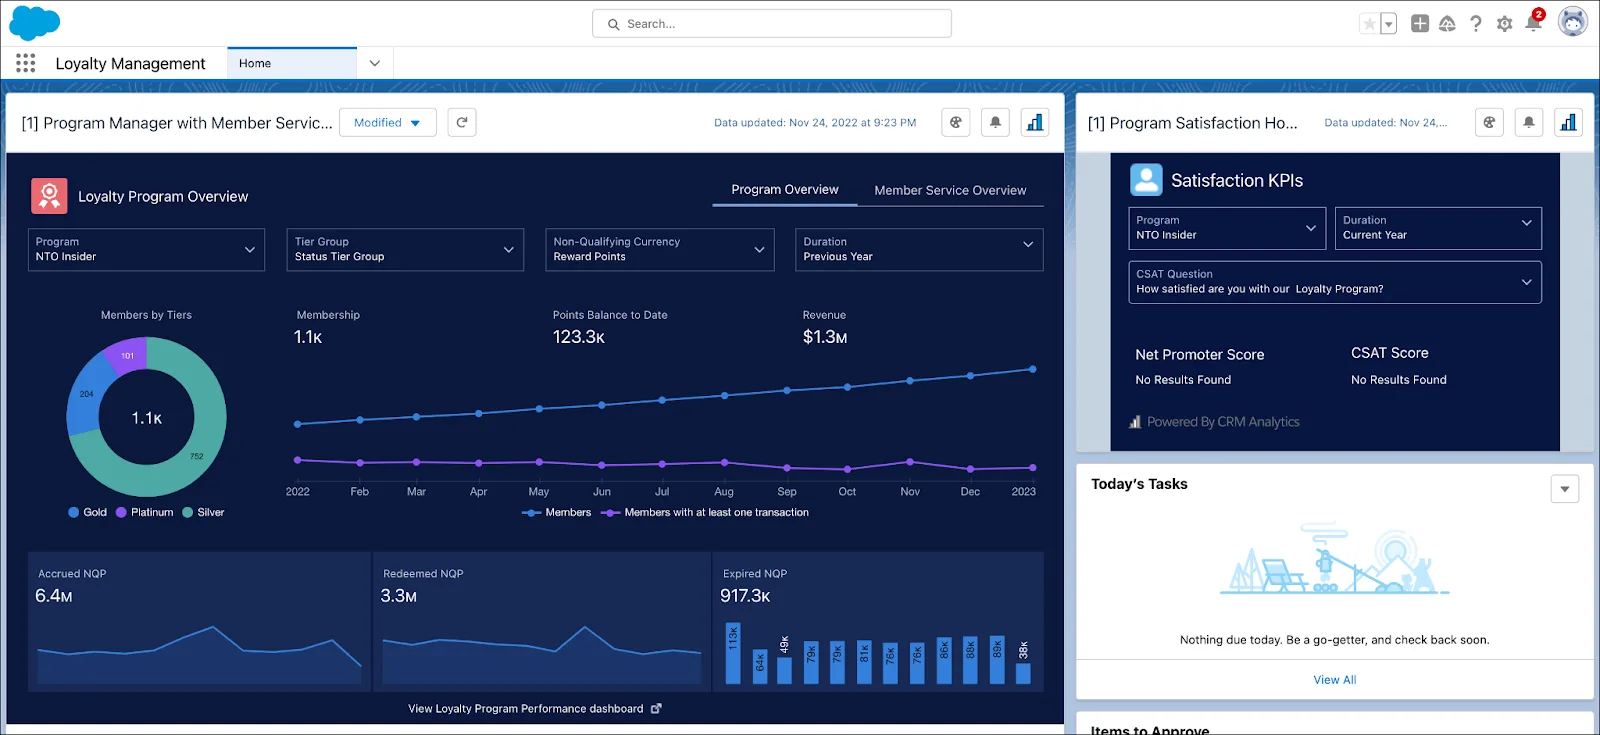Open the user profile avatar
1600x735 pixels.
pyautogui.click(x=1573, y=22)
